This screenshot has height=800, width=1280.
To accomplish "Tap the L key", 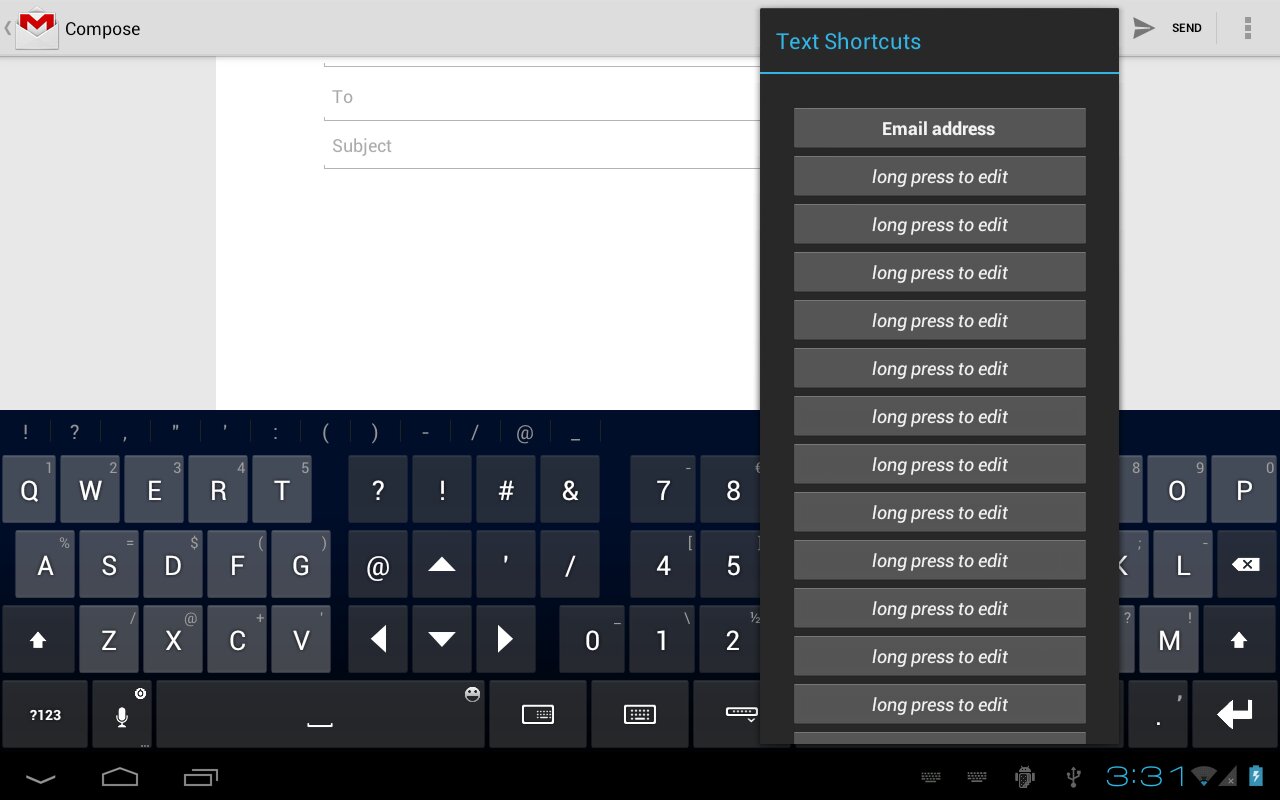I will click(1183, 565).
